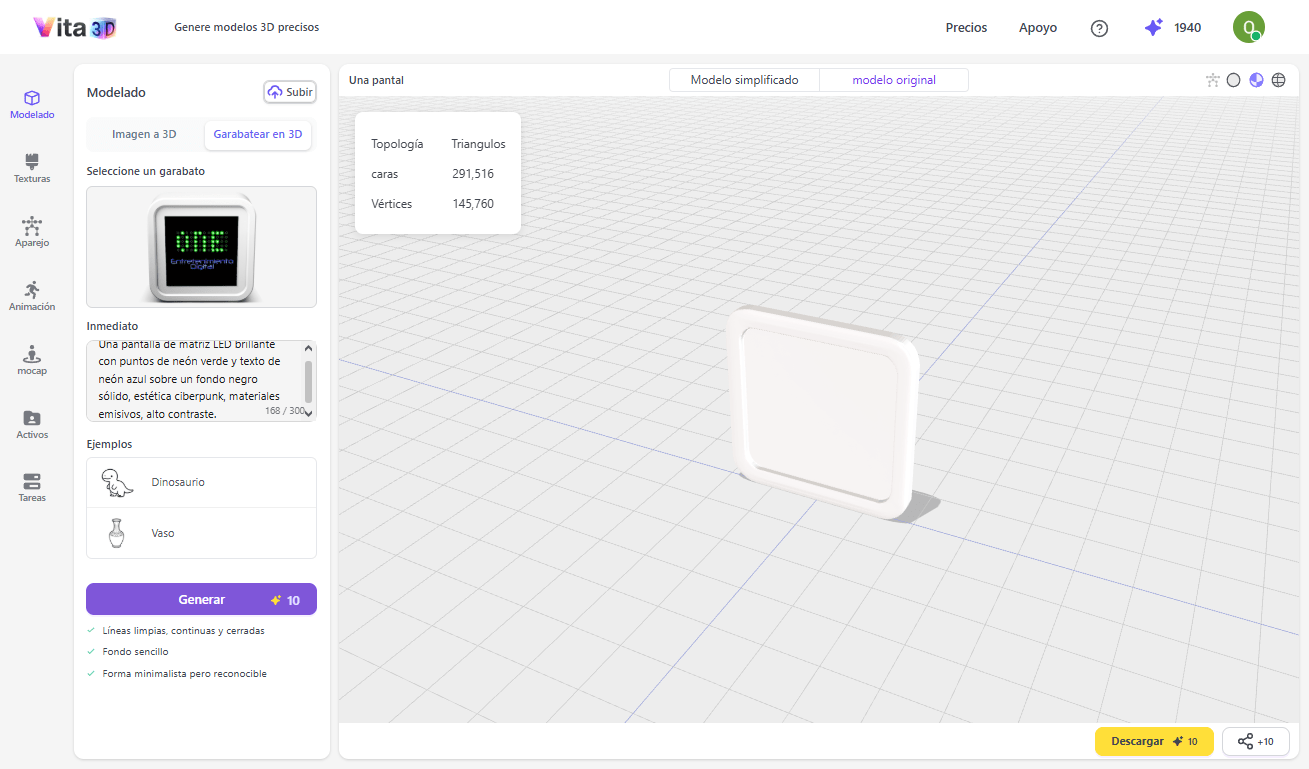Click the Generar button
The image size is (1309, 769).
[x=201, y=600]
